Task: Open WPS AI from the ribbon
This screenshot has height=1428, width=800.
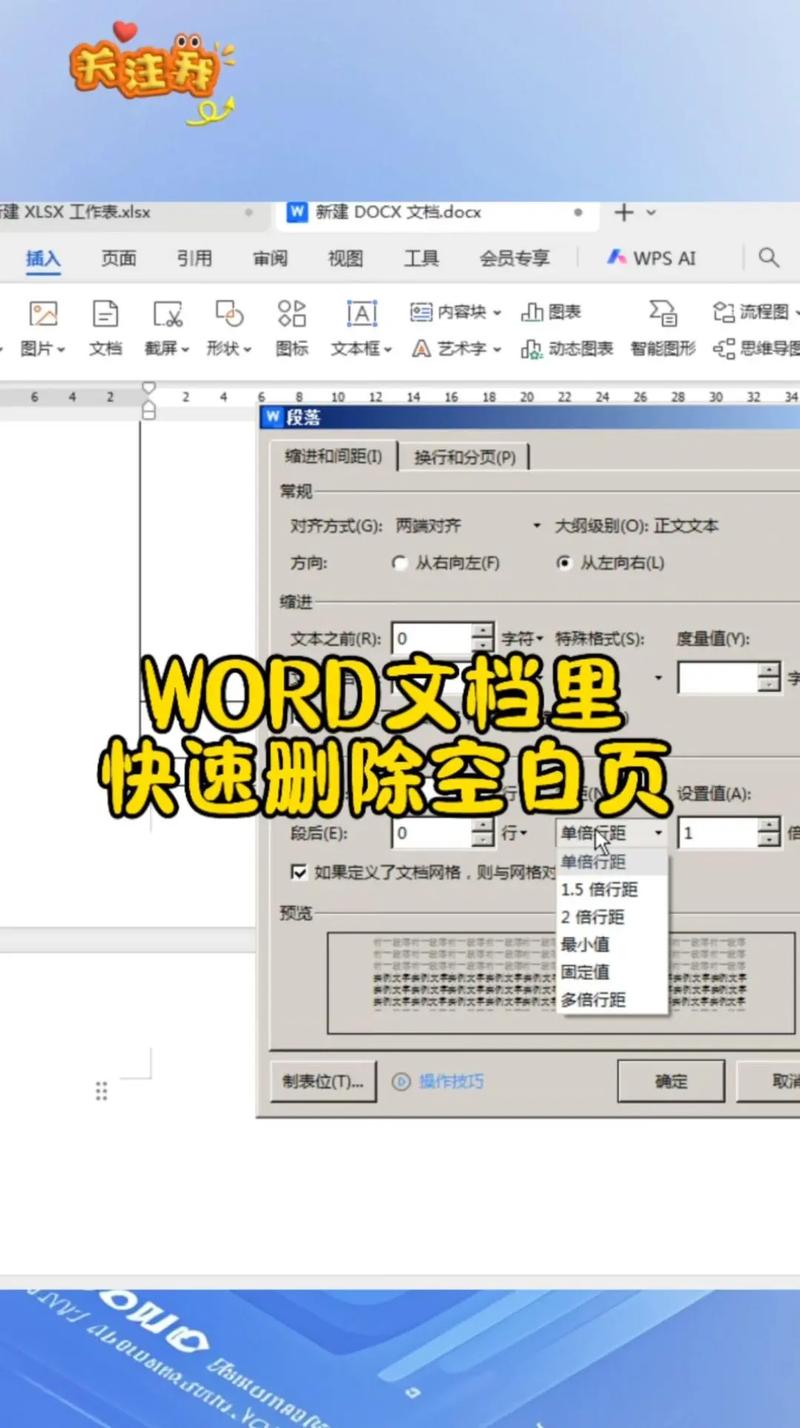Action: [x=651, y=258]
